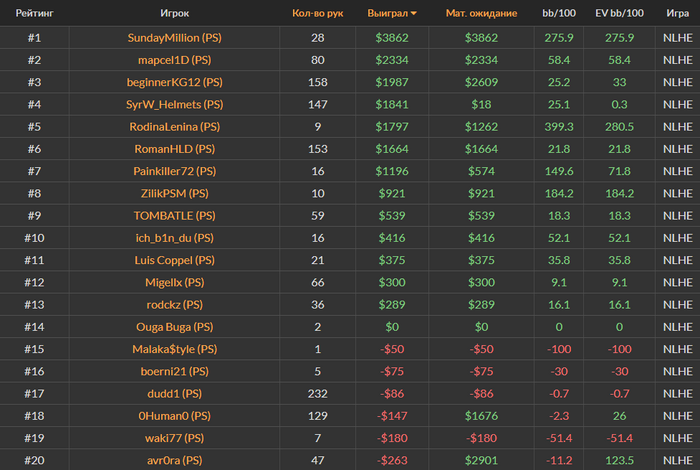The height and width of the screenshot is (470, 700).
Task: Open avr0ra (PS) player link
Action: click(x=175, y=460)
